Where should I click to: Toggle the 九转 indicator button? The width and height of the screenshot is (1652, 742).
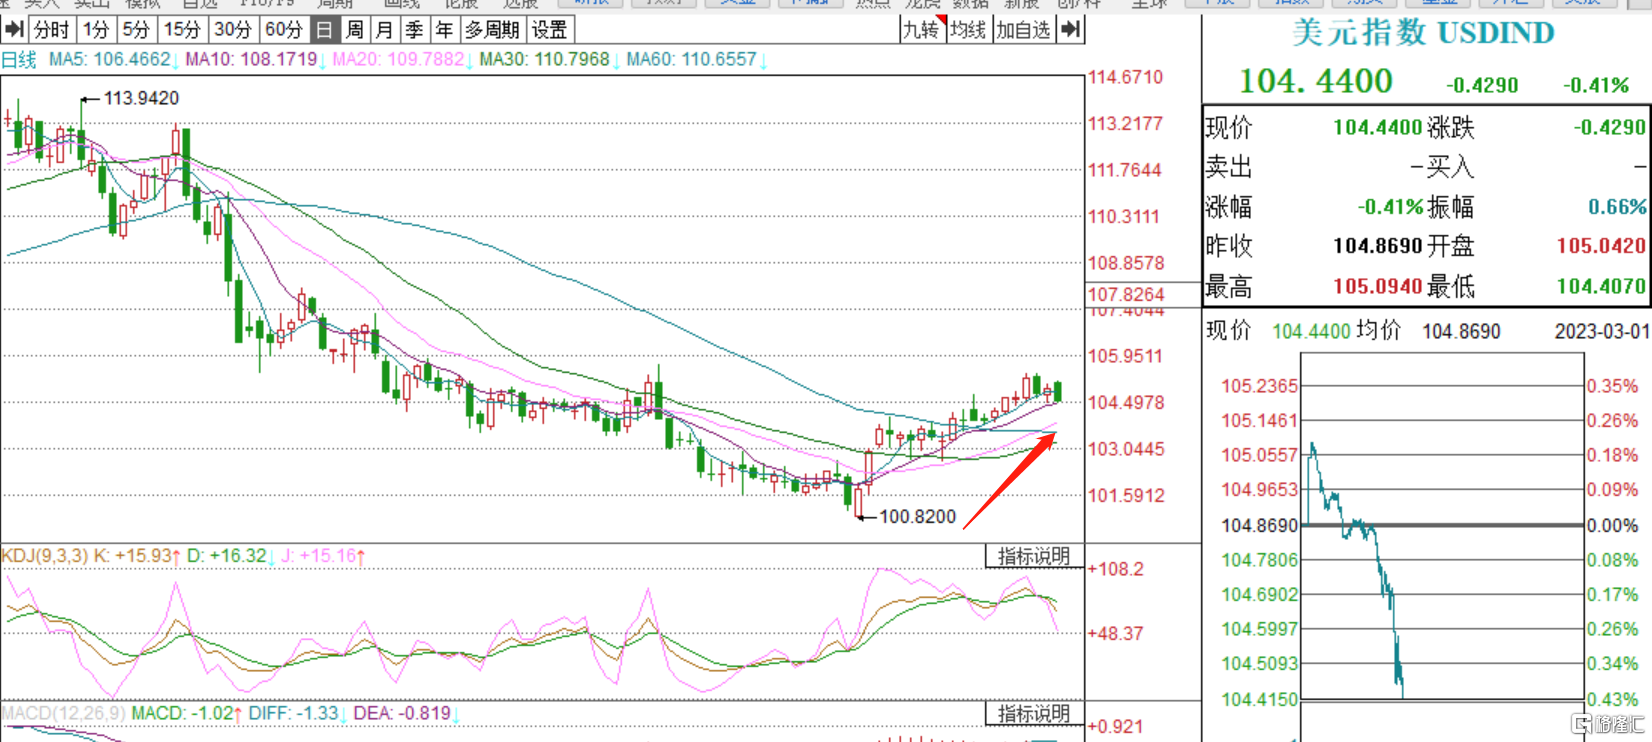pyautogui.click(x=922, y=30)
